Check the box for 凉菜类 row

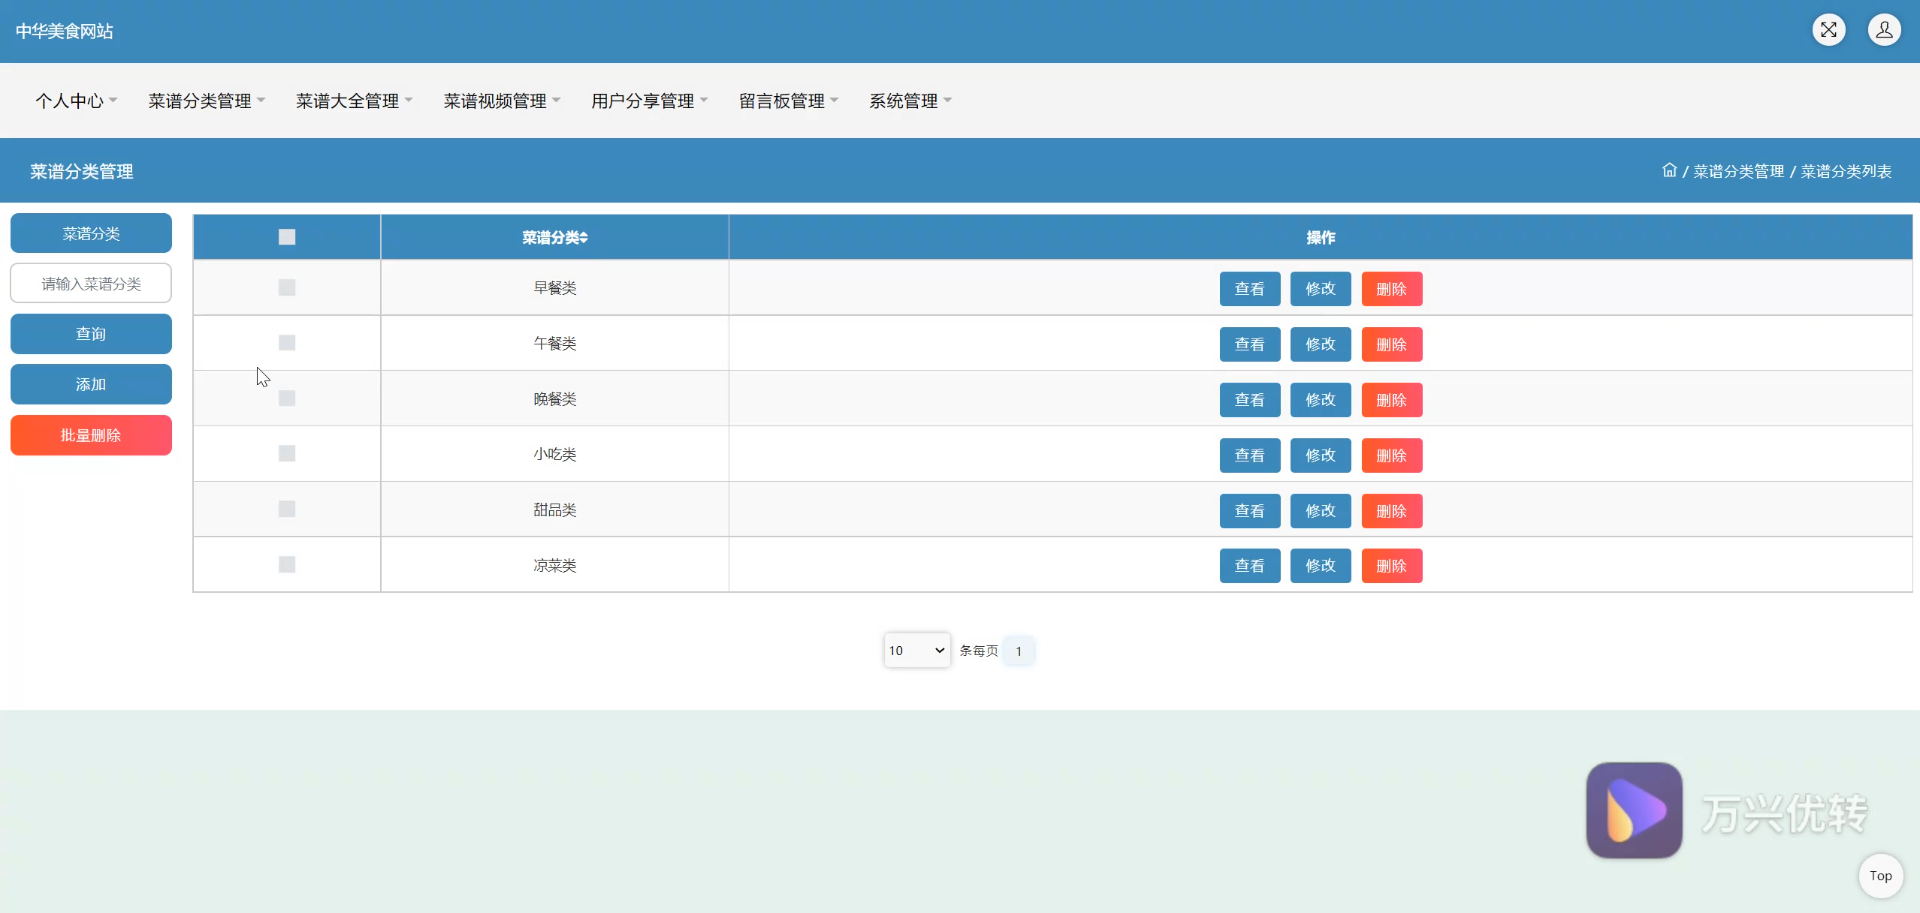click(x=287, y=565)
